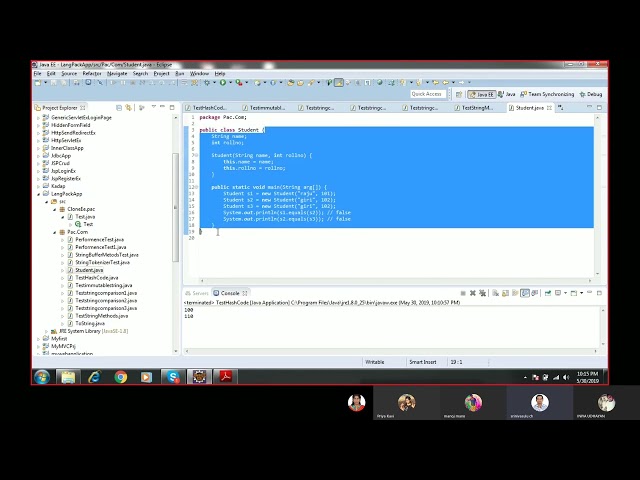Expand the JRE System Library node
640x480 pixels.
click(x=46, y=331)
